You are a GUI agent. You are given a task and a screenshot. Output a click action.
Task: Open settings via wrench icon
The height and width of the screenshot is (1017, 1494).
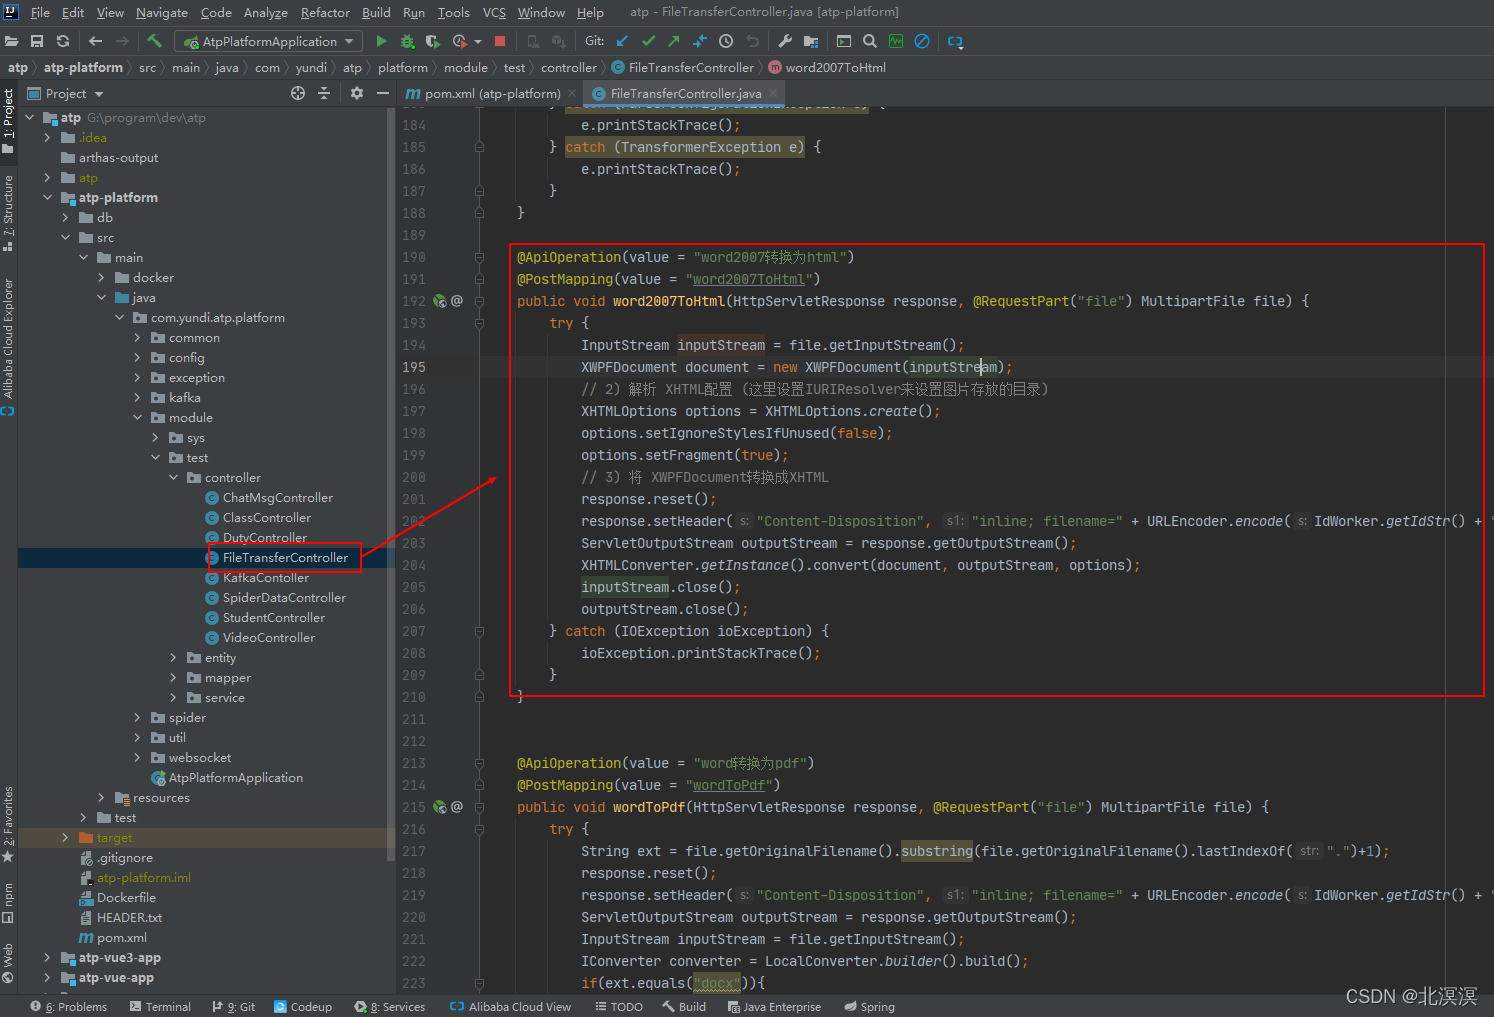[785, 41]
